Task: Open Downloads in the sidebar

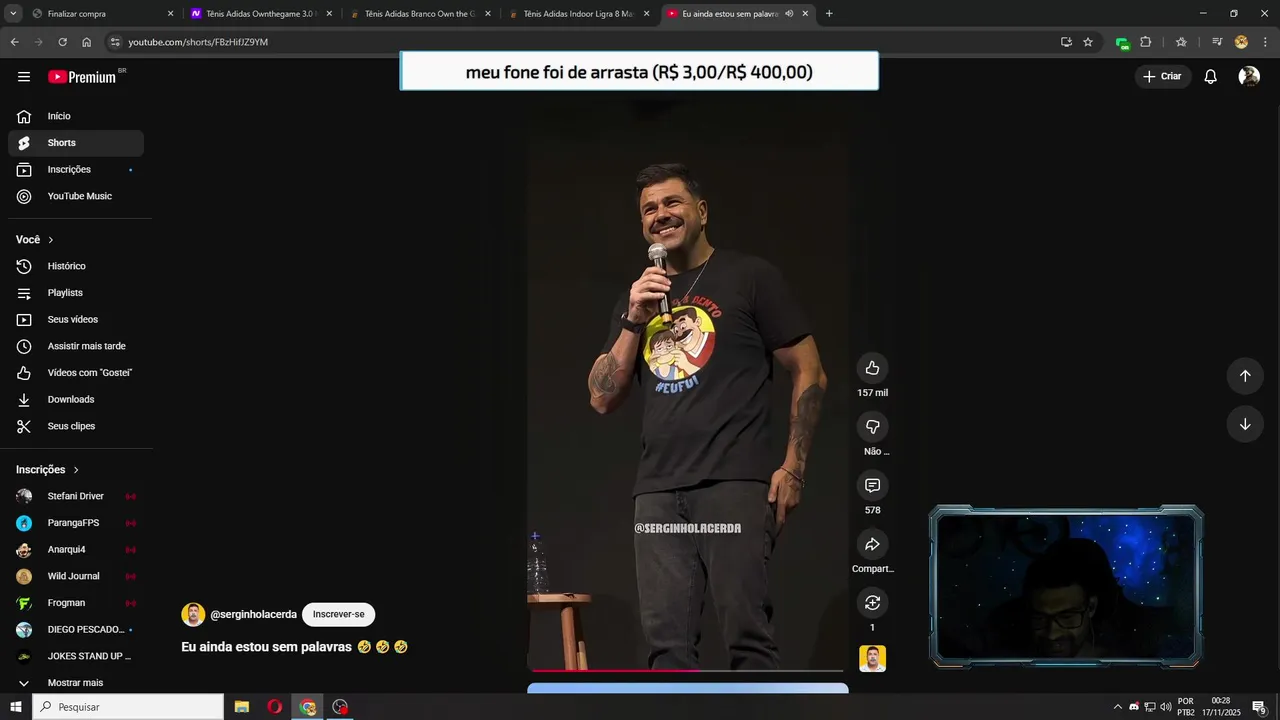Action: [x=76, y=399]
